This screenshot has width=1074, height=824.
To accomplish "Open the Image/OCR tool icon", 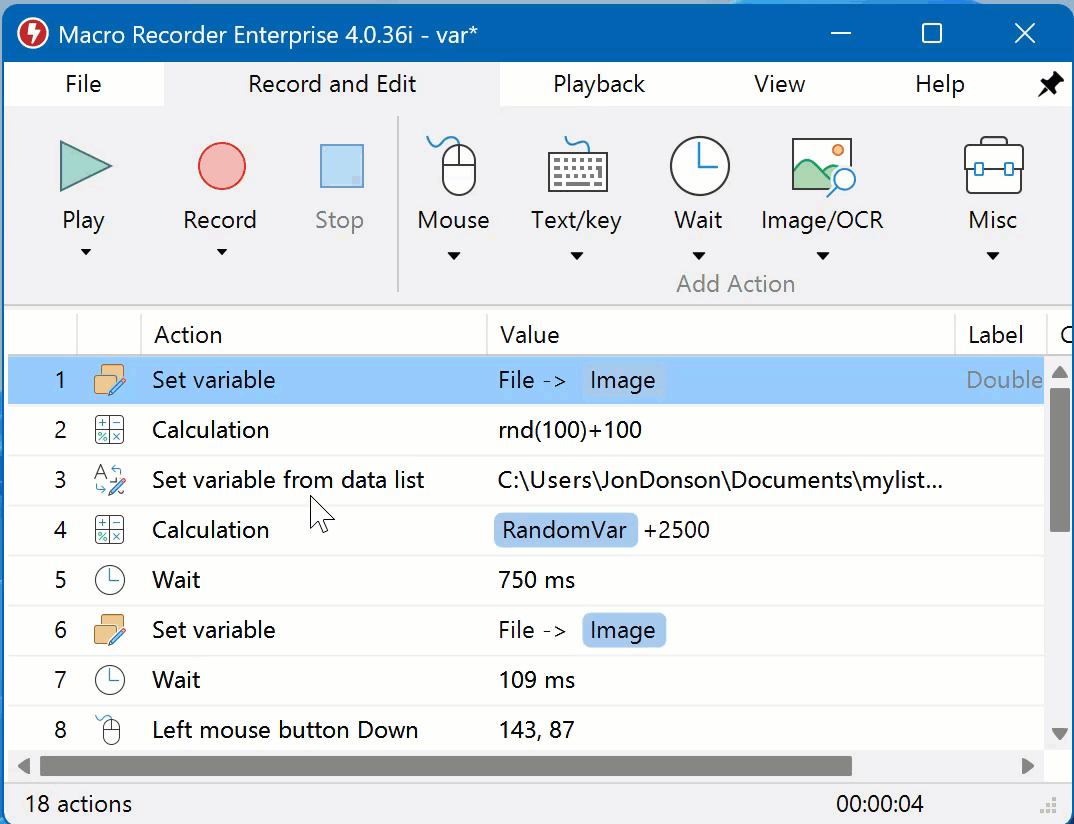I will (822, 166).
